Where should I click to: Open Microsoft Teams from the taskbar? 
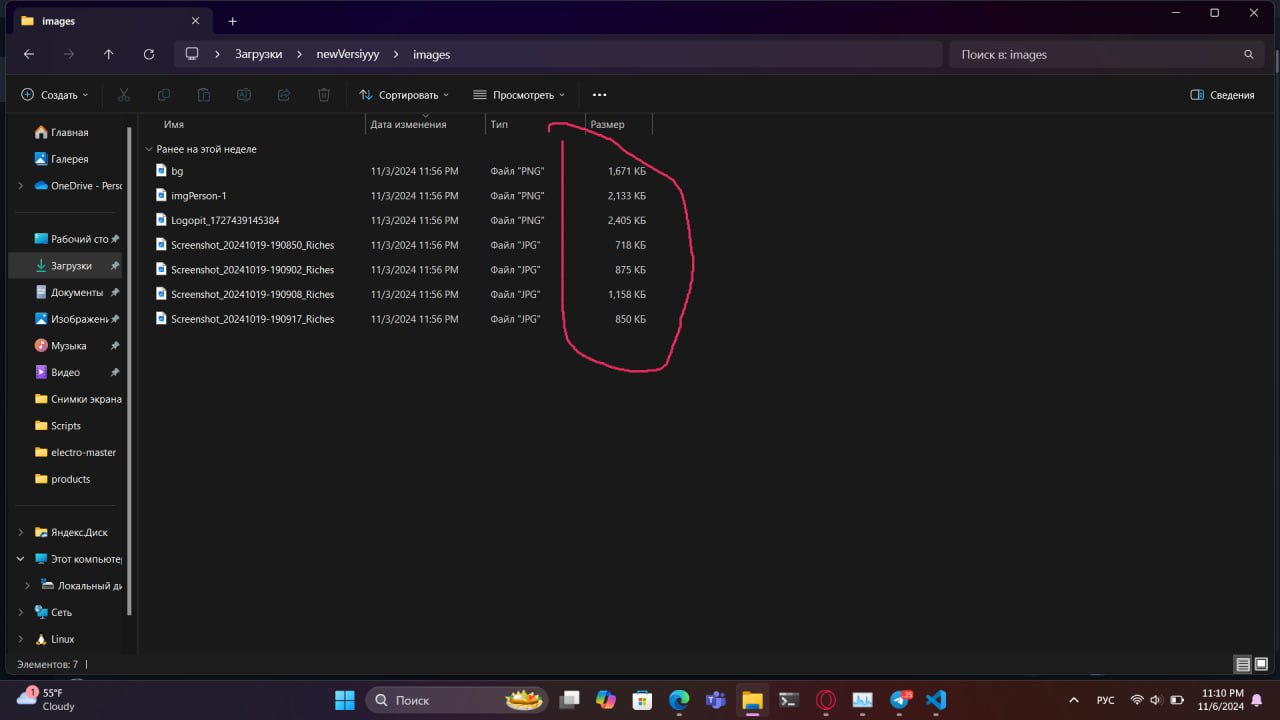(x=716, y=700)
